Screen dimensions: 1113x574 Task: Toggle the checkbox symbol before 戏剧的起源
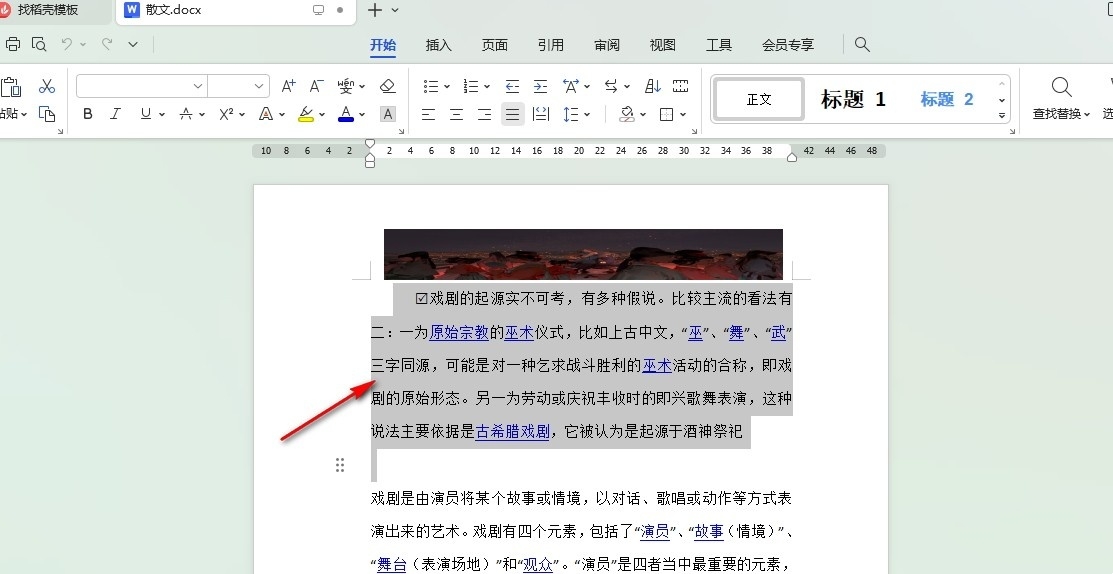click(x=422, y=299)
